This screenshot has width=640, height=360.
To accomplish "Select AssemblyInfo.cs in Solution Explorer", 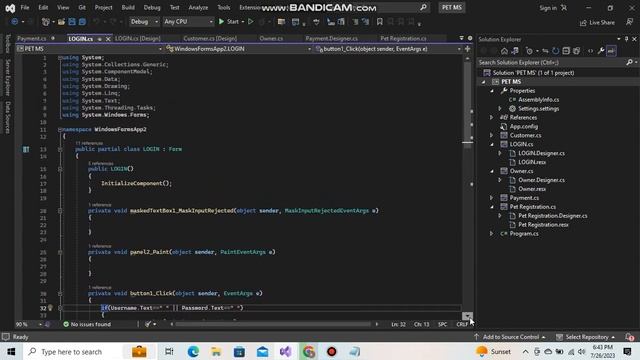I will [539, 100].
